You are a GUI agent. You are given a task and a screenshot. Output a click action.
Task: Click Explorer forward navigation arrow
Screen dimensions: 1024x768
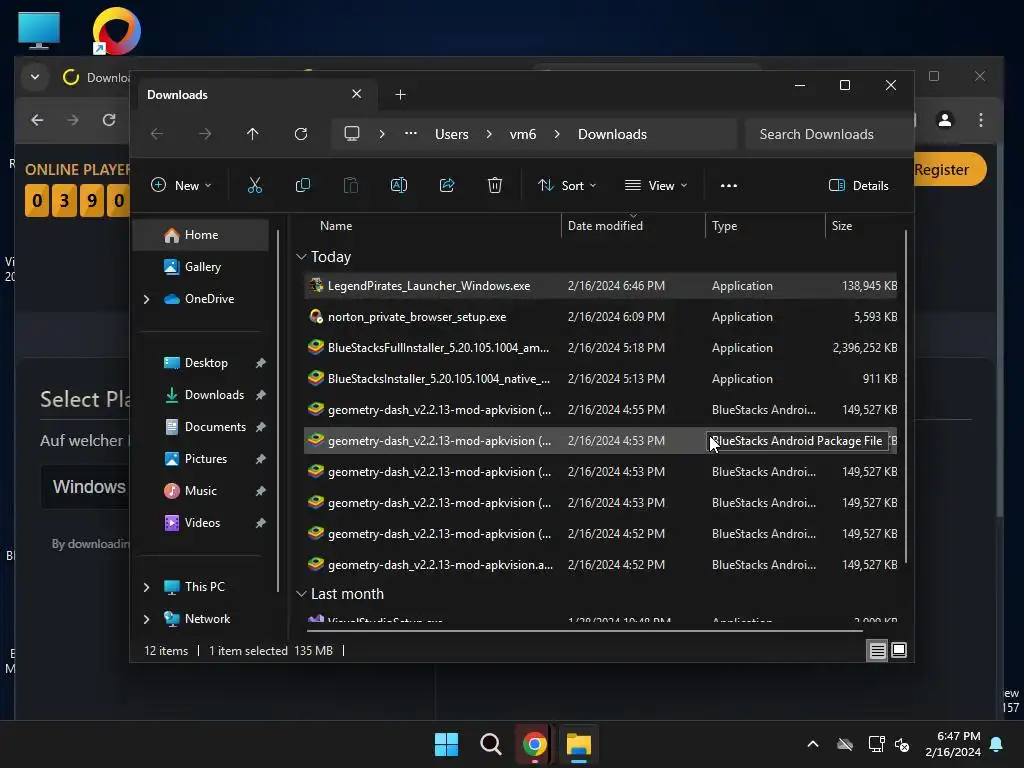[205, 134]
